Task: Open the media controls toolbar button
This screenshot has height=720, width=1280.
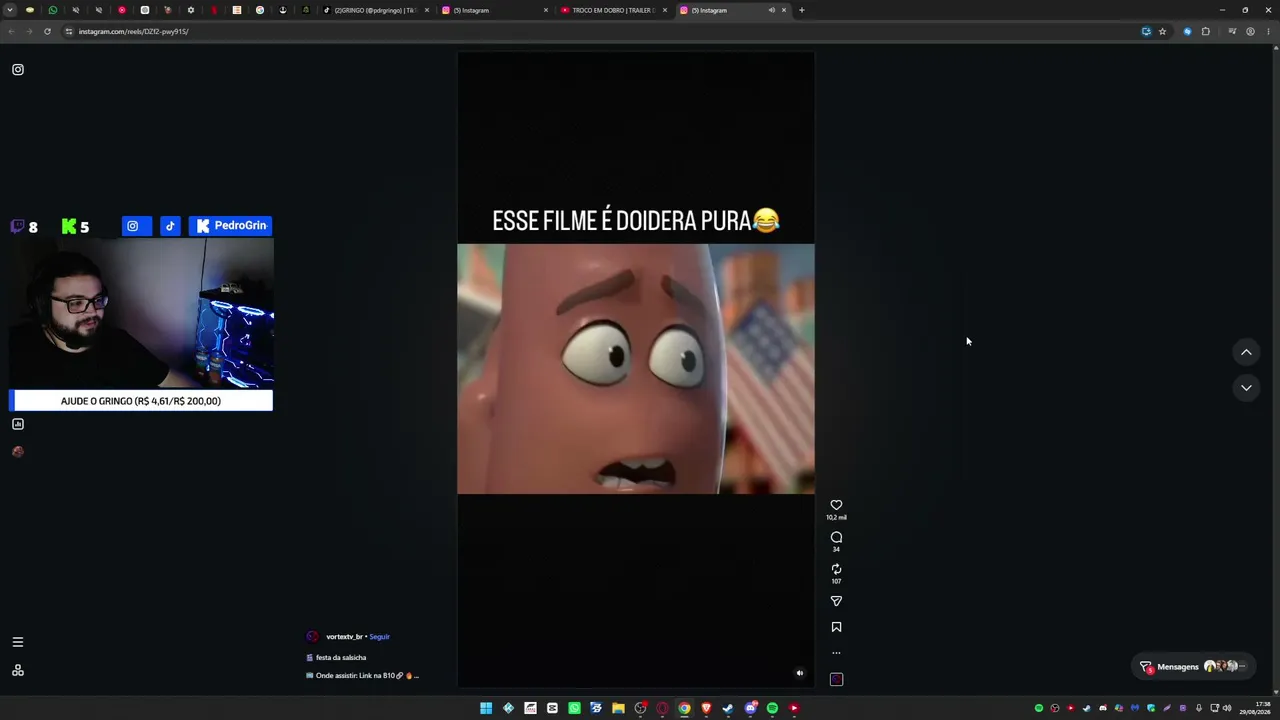Action: (1232, 31)
